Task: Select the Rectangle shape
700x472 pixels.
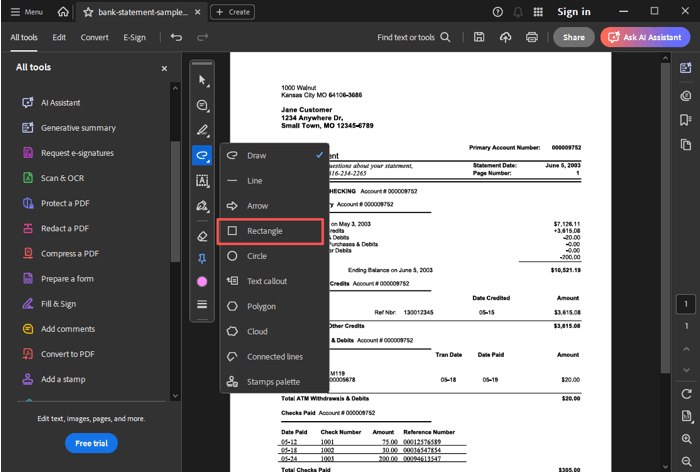Action: [x=270, y=231]
